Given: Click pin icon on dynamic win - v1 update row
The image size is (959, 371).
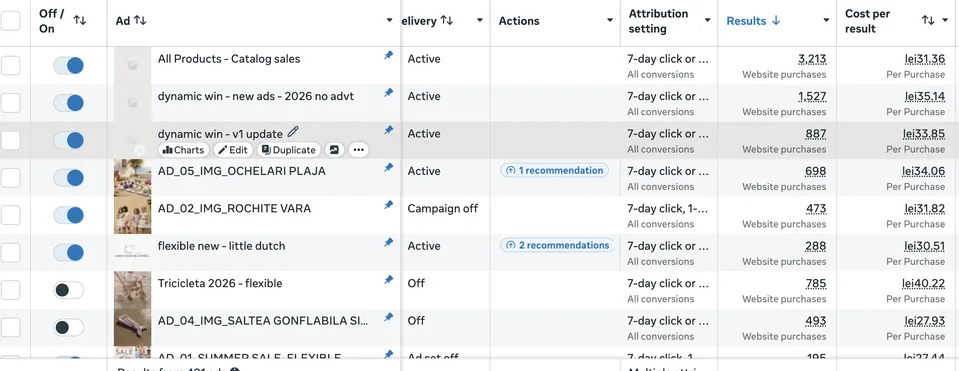Looking at the screenshot, I should coord(388,130).
